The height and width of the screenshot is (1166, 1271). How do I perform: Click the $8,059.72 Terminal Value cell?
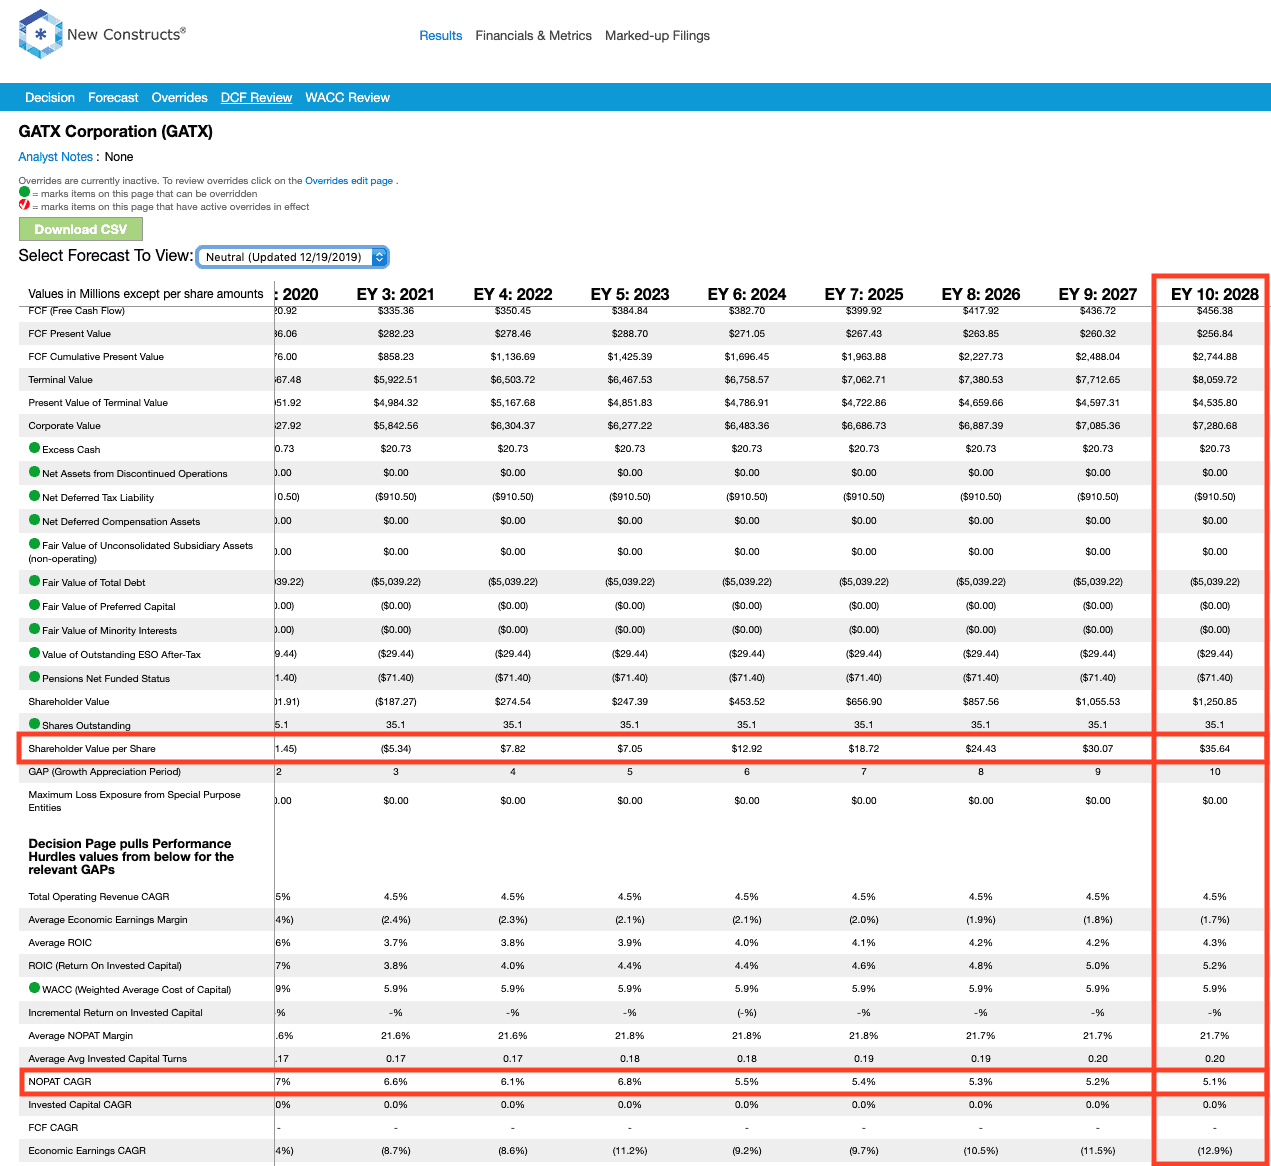pyautogui.click(x=1214, y=379)
